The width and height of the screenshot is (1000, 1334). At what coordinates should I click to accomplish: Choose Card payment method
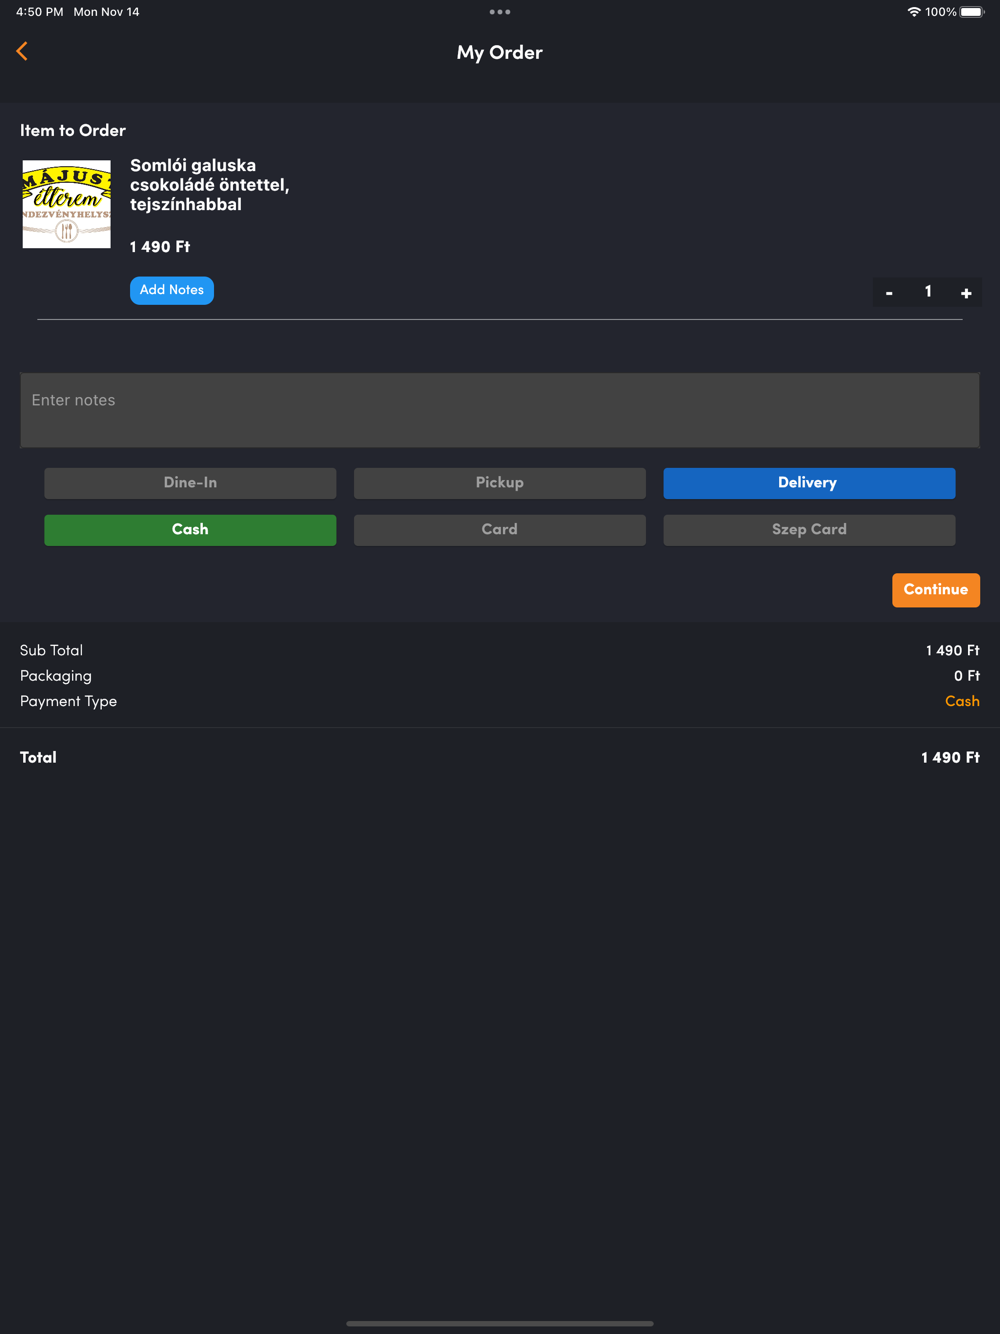500,530
